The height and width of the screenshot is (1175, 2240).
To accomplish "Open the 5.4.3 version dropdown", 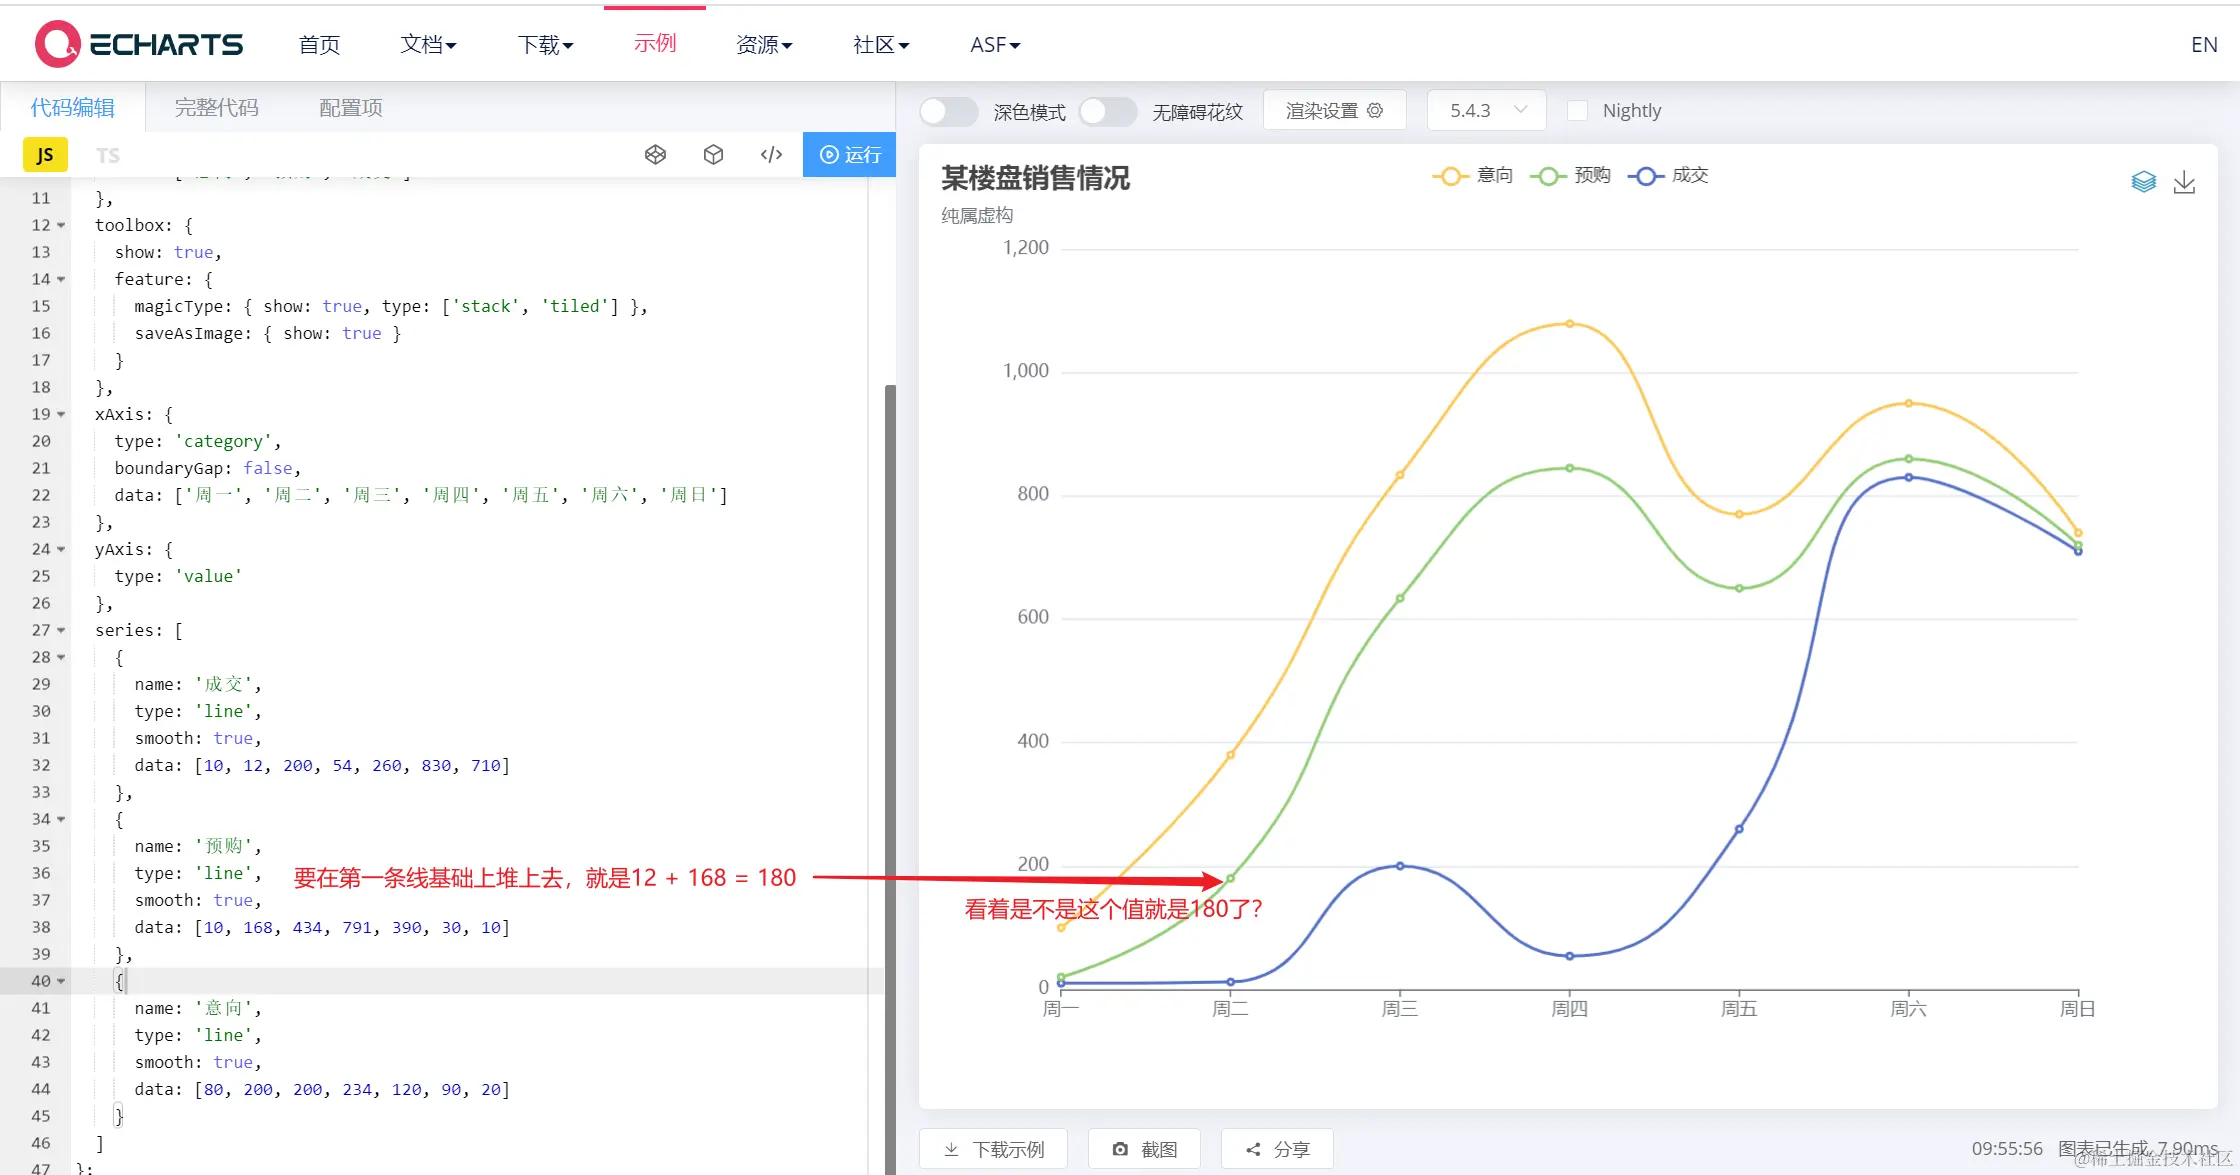I will 1486,110.
